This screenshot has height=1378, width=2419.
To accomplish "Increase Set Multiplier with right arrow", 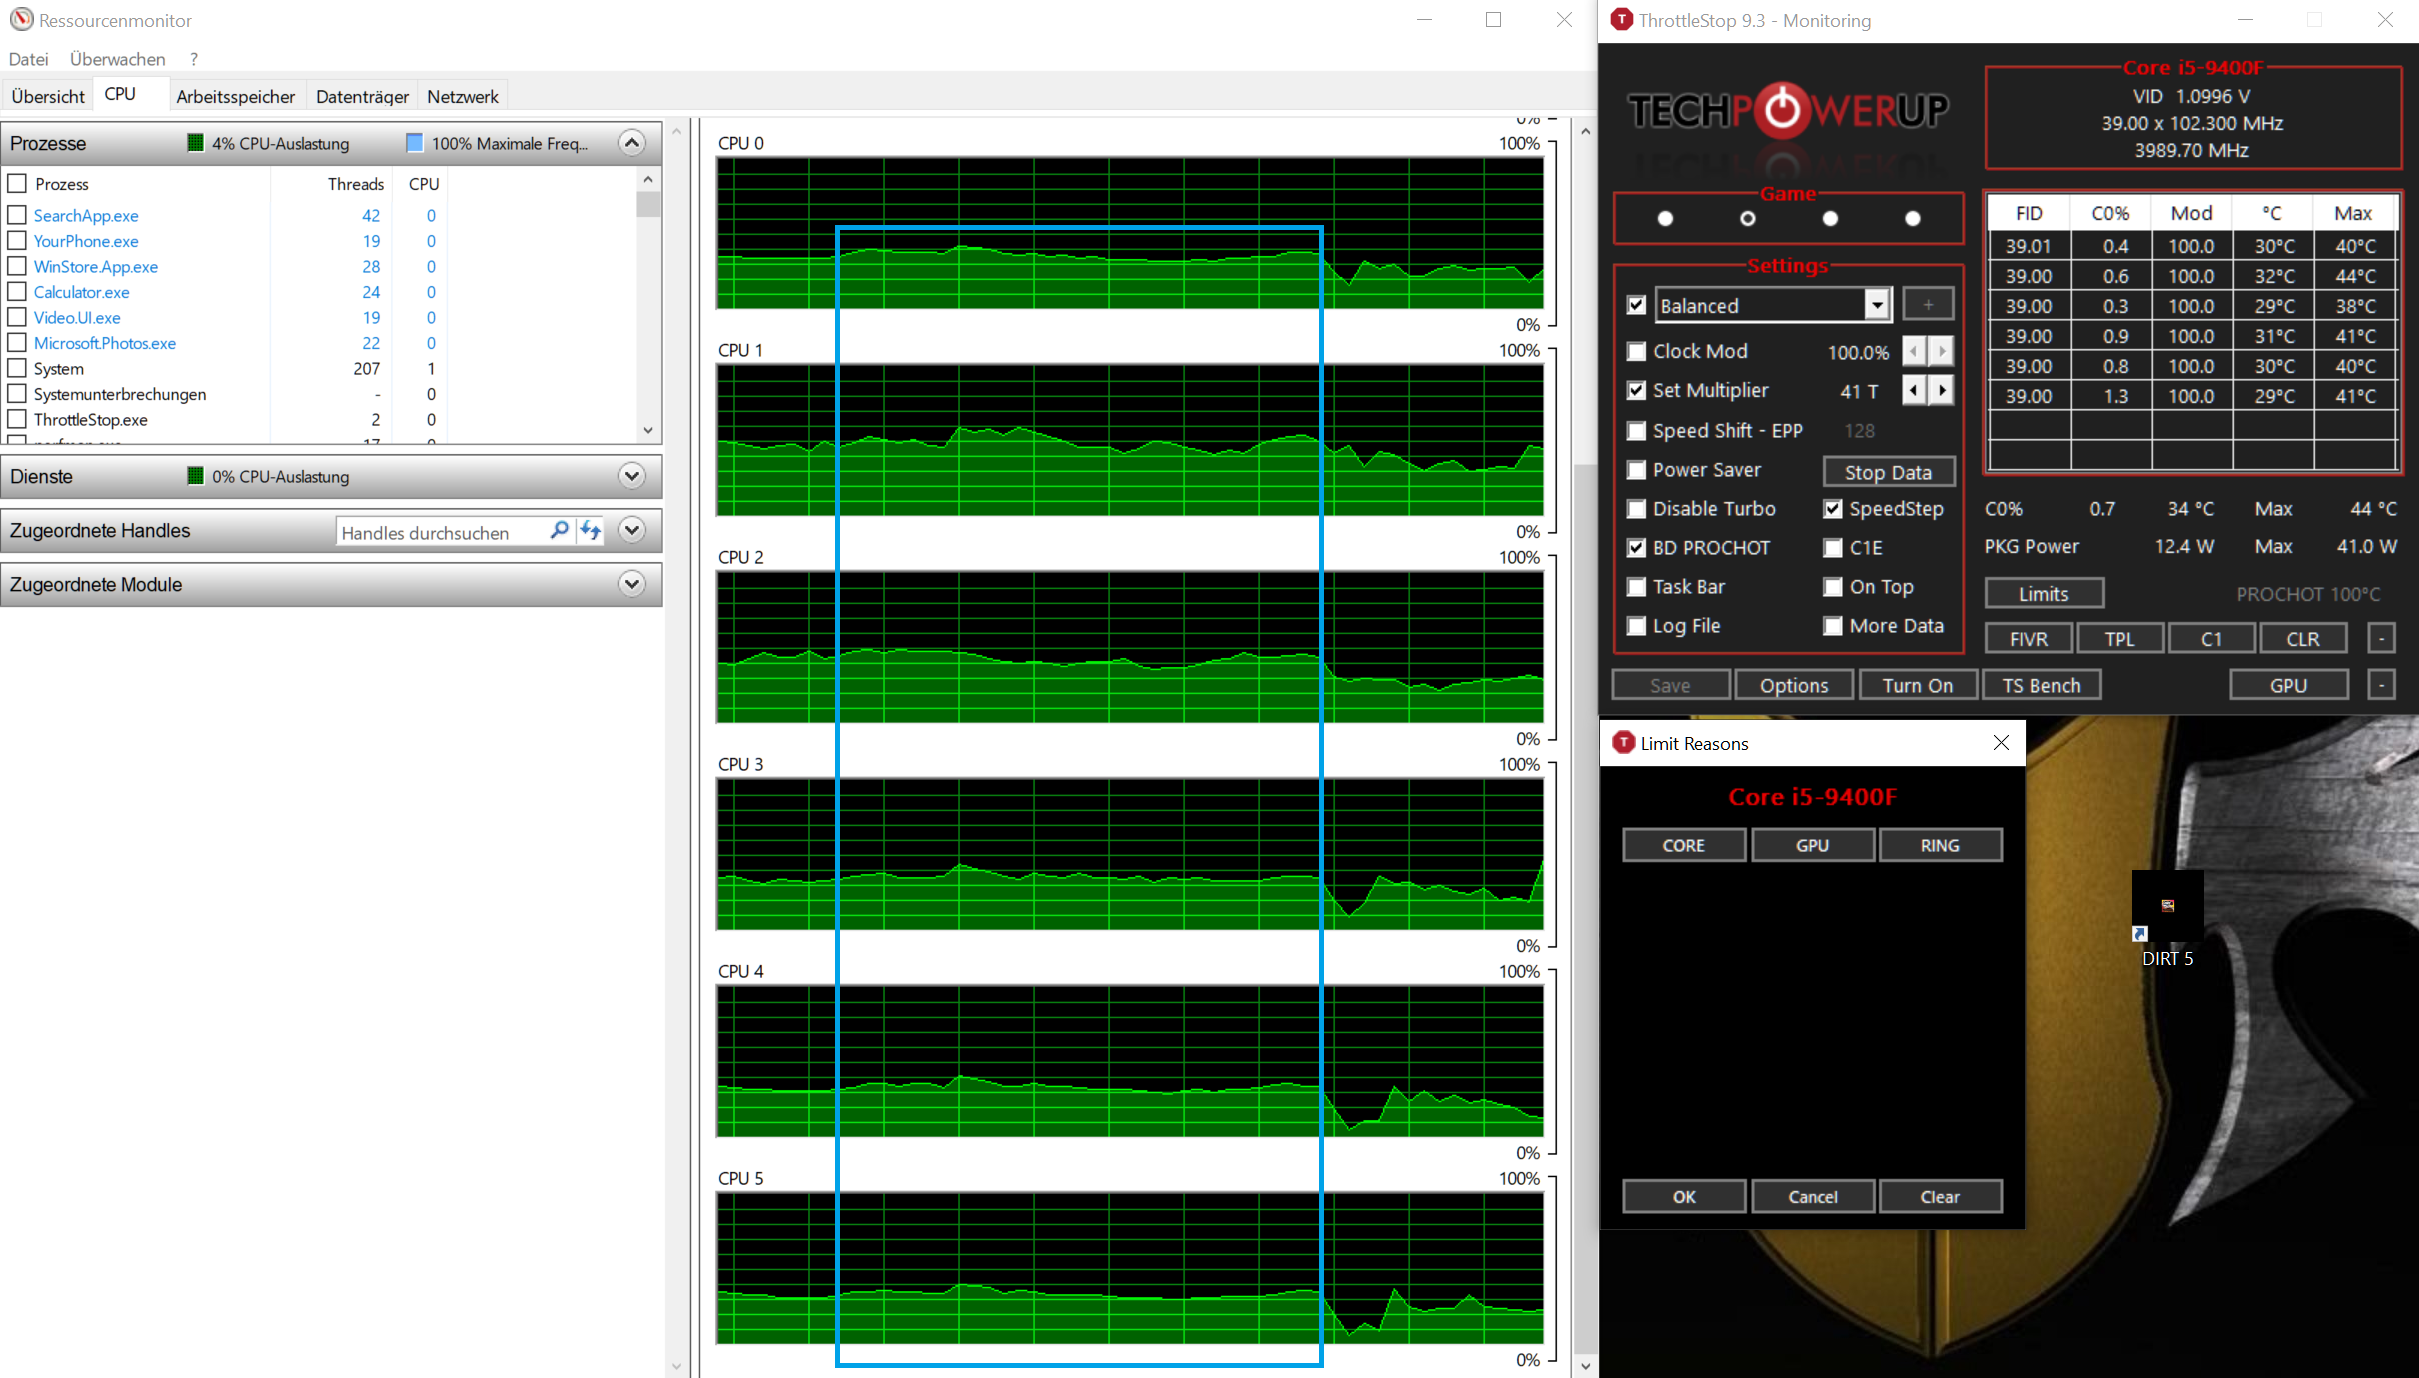I will pos(1941,390).
